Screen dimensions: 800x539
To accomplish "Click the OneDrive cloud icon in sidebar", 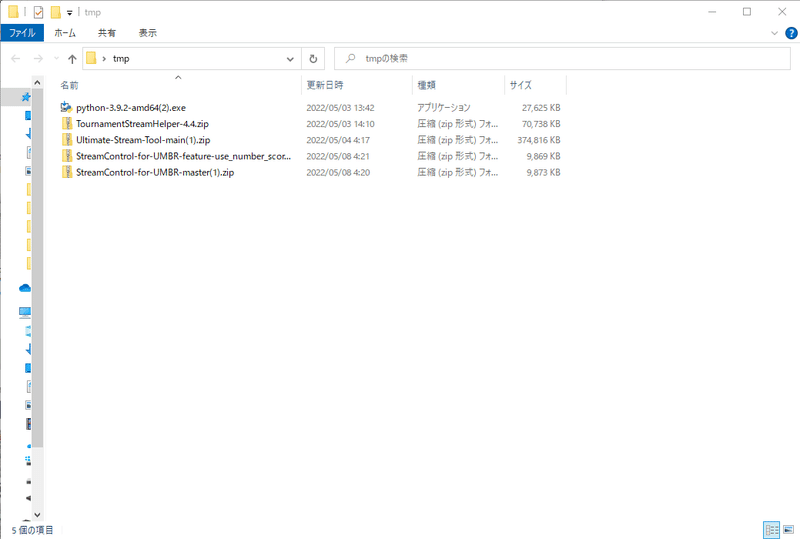I will (x=24, y=288).
